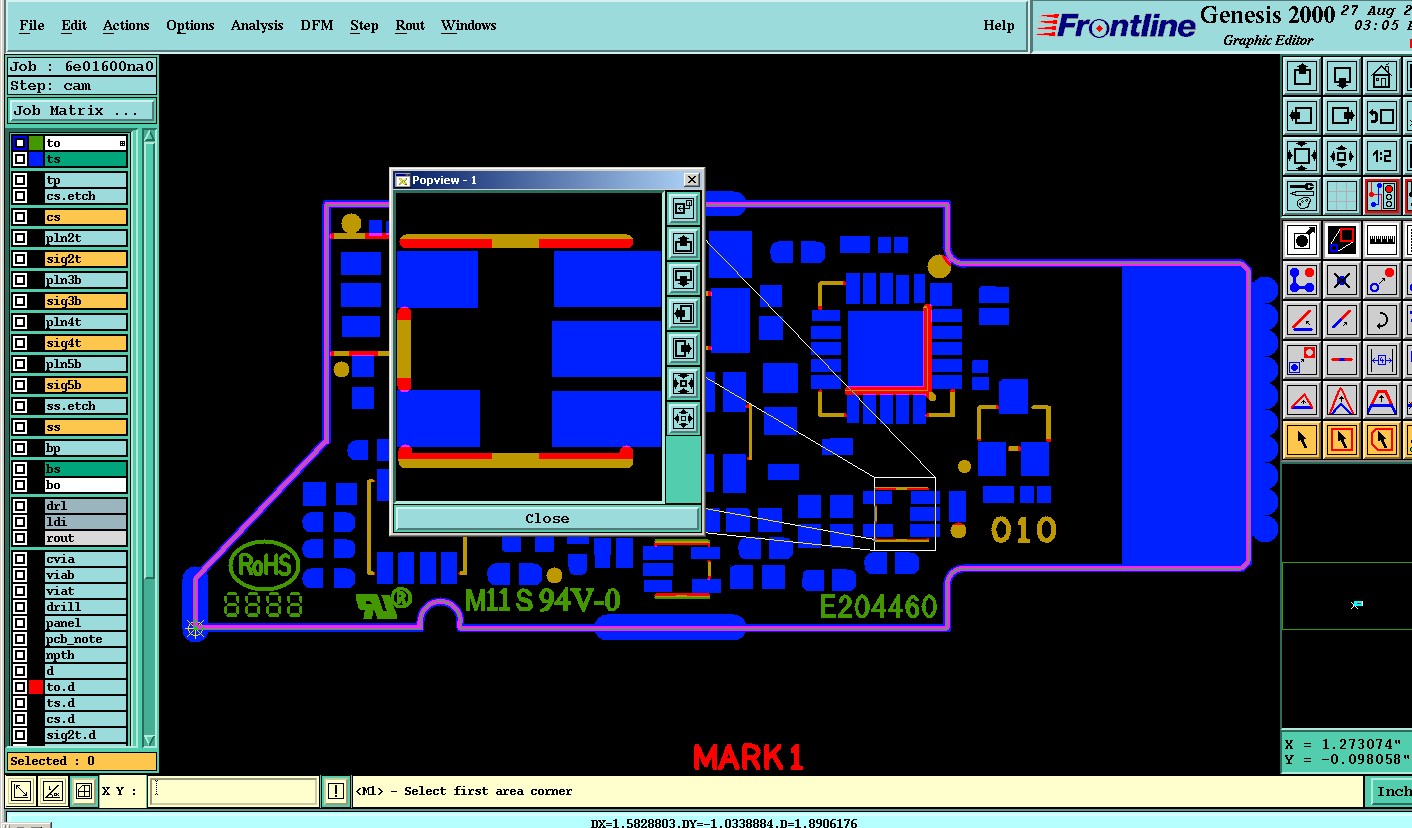1412x828 pixels.
Task: Open the Edit menu
Action: tap(74, 25)
